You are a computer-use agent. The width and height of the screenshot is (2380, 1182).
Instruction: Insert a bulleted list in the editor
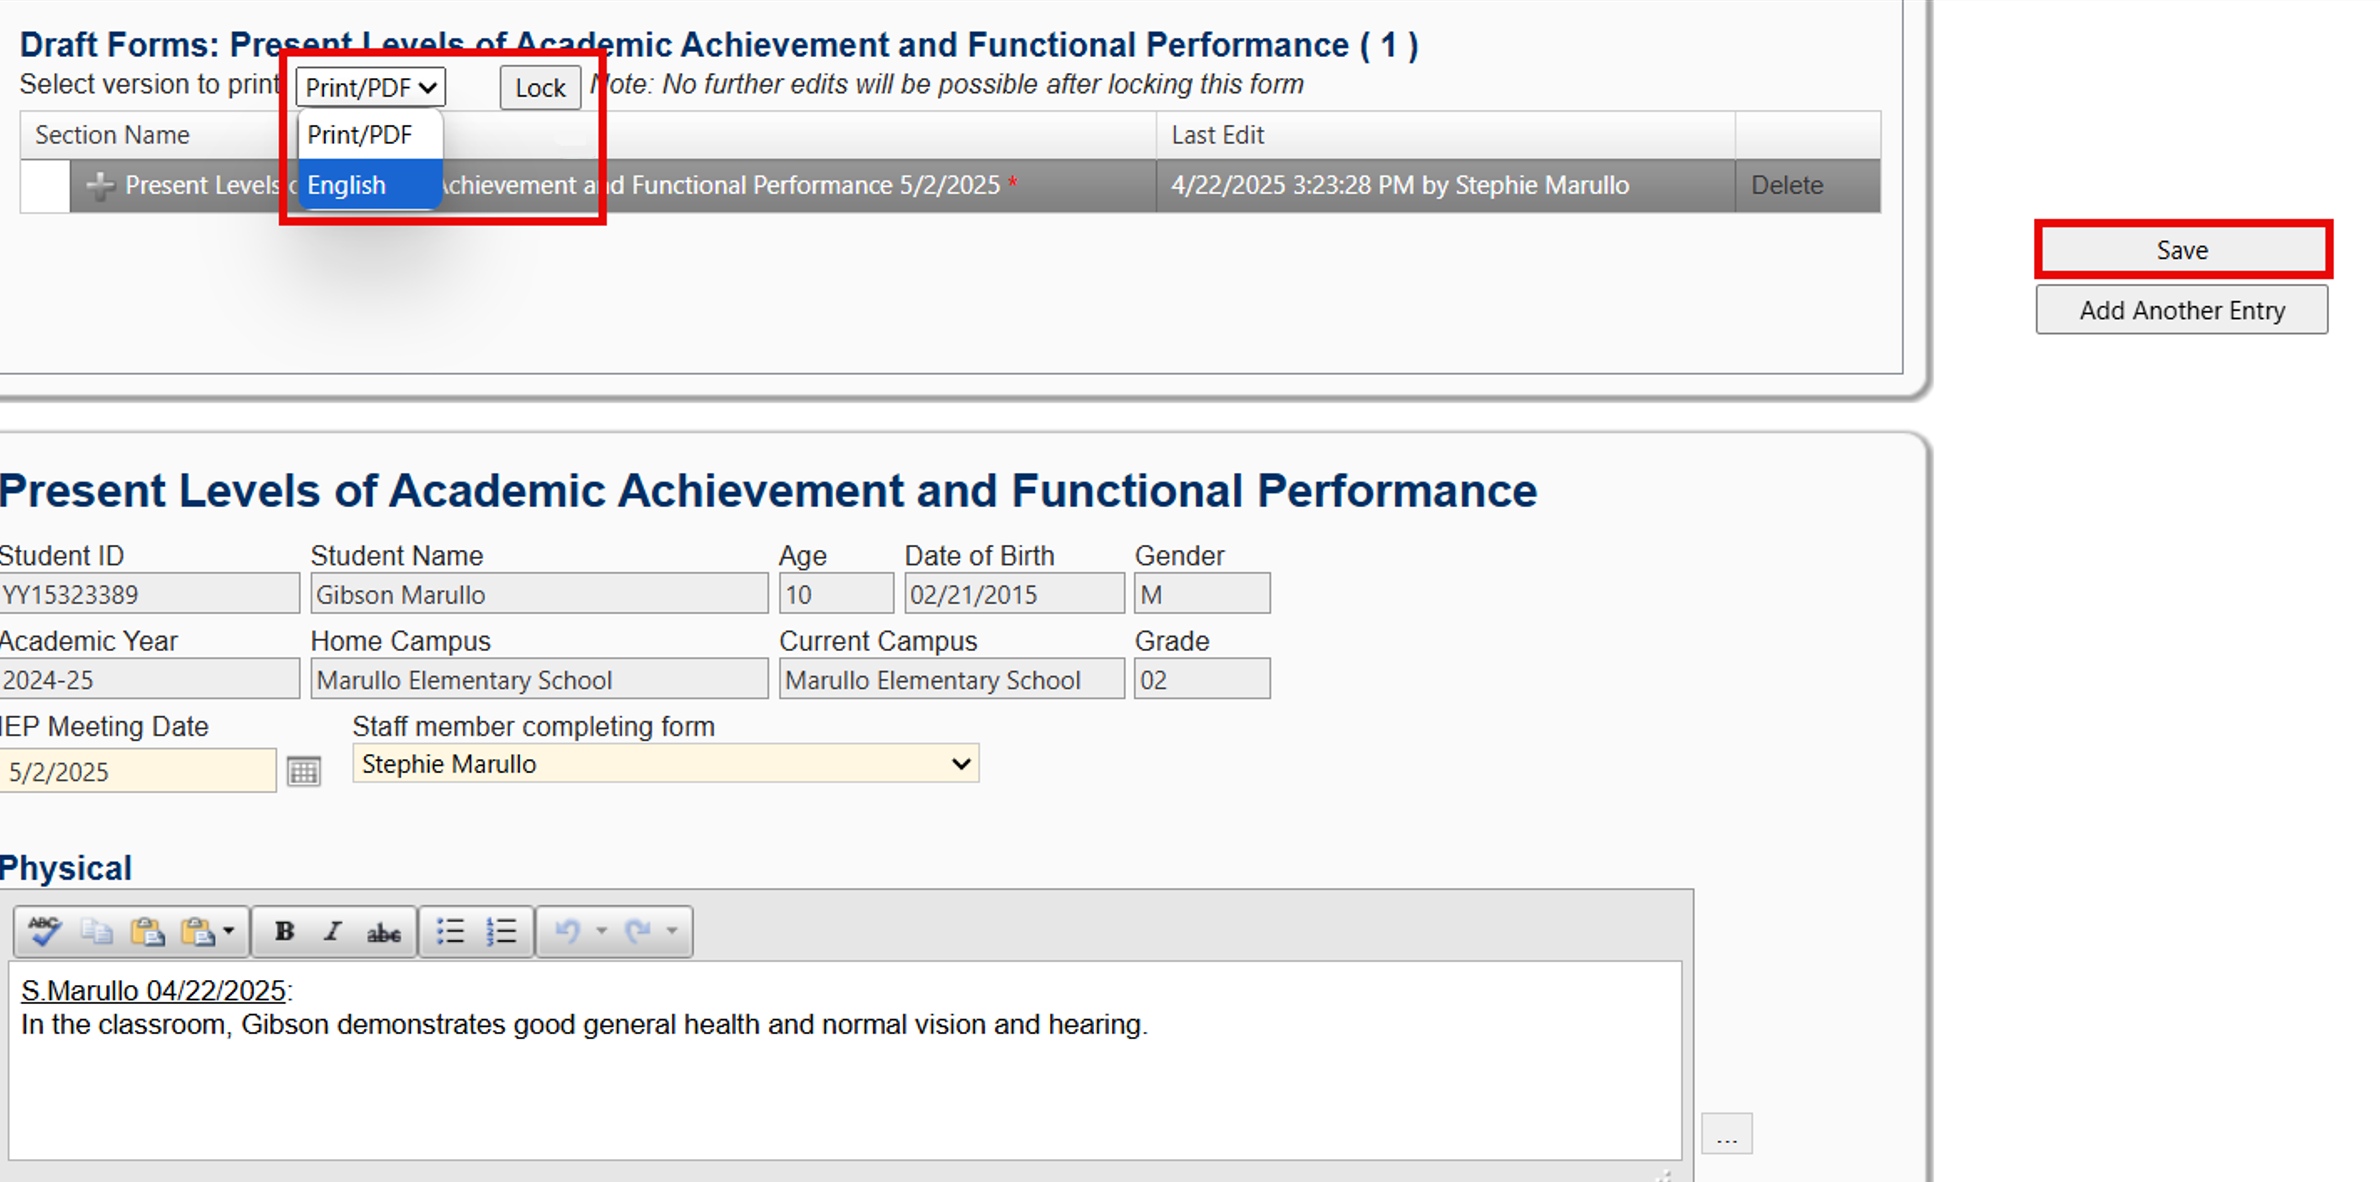point(451,931)
